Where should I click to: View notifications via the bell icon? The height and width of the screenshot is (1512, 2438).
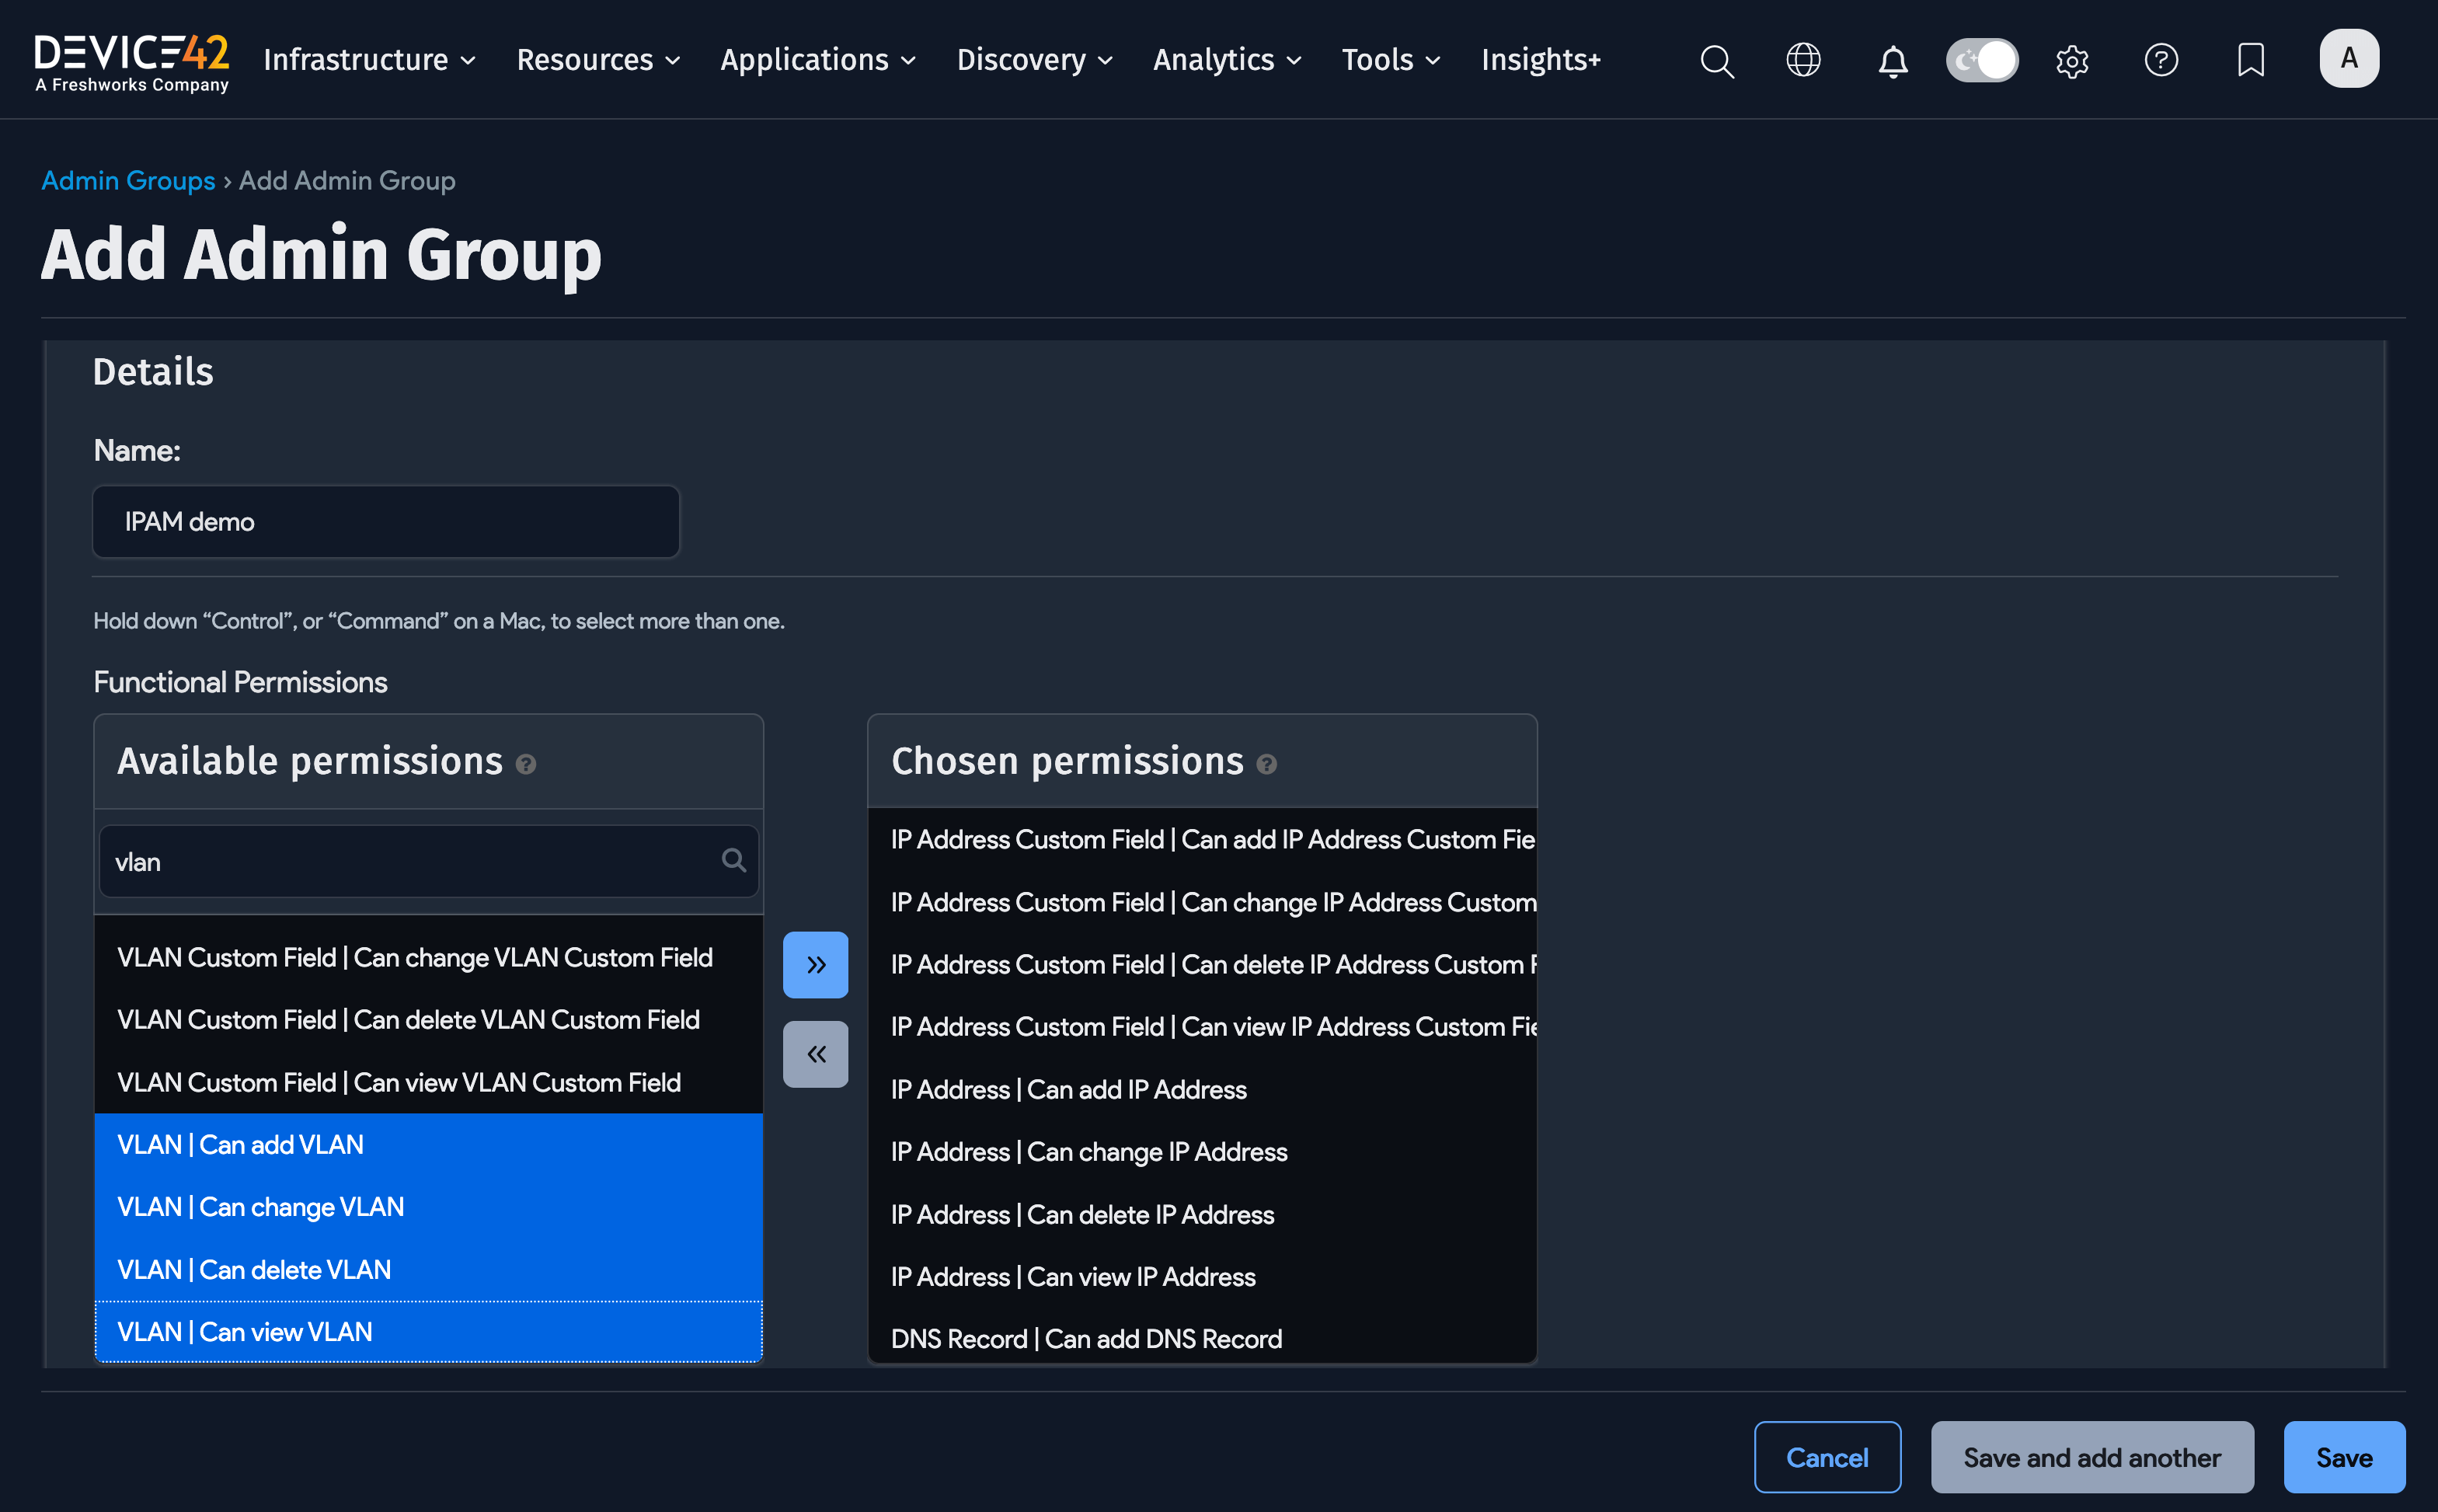pos(1892,60)
